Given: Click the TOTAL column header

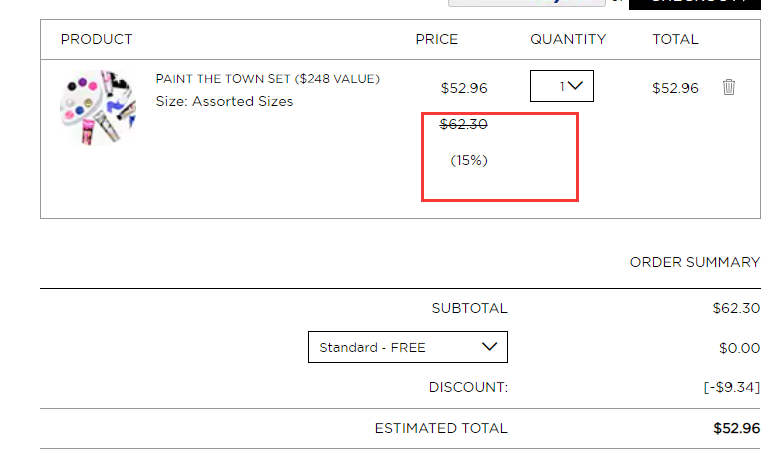Looking at the screenshot, I should [x=675, y=39].
